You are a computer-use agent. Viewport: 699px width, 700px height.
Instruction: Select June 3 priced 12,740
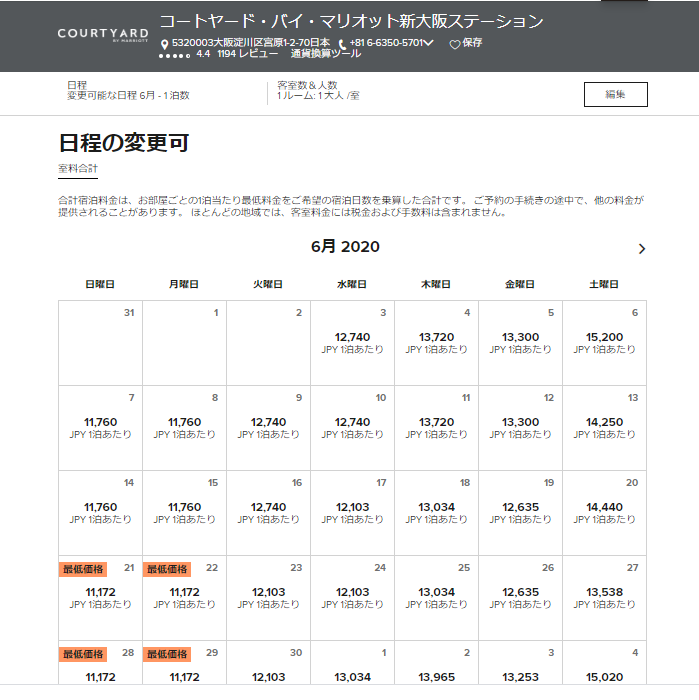pos(352,343)
